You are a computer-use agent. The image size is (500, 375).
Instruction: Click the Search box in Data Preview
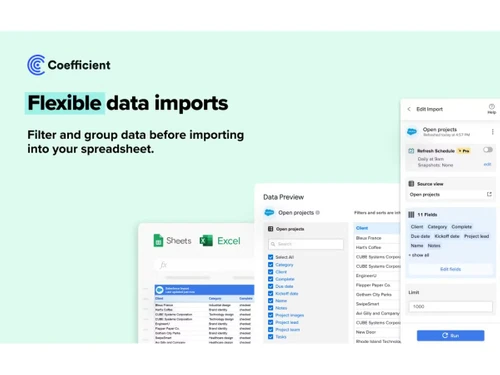pos(306,244)
